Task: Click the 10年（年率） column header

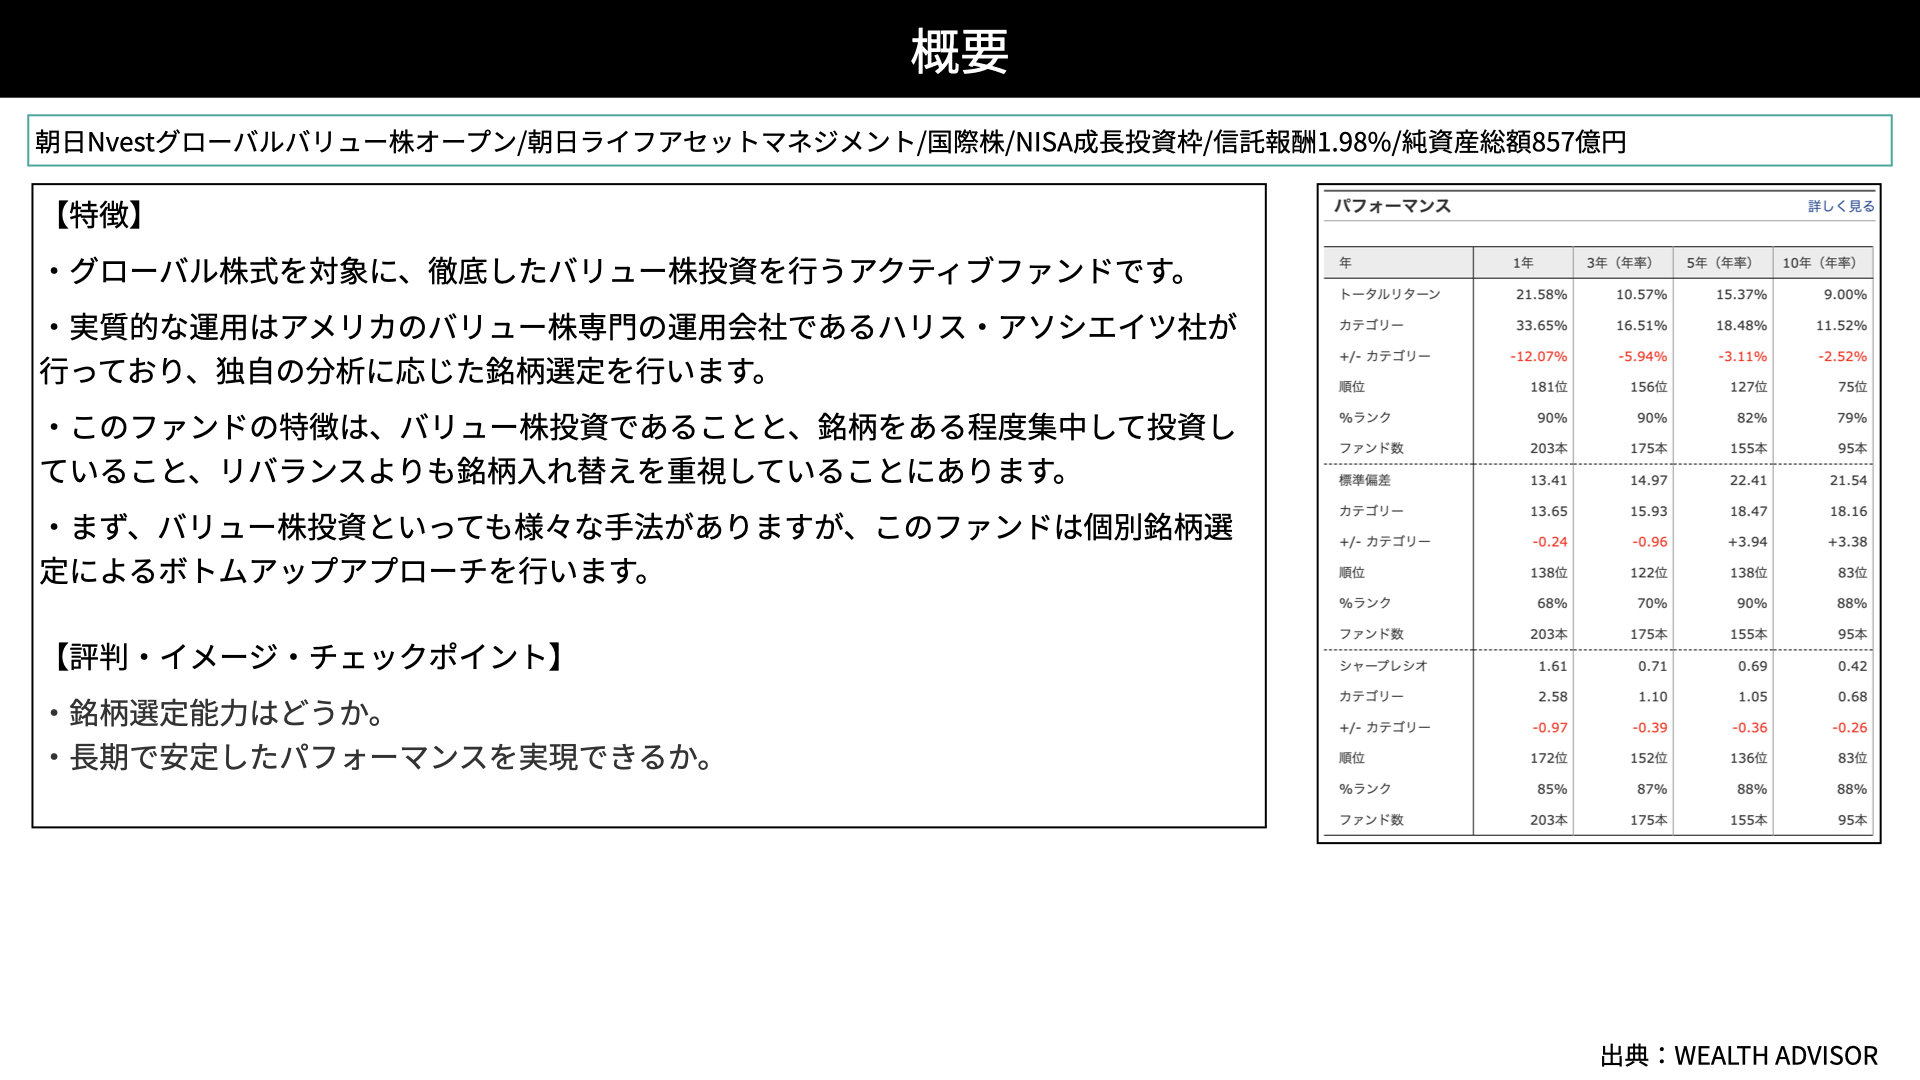Action: pyautogui.click(x=1822, y=263)
